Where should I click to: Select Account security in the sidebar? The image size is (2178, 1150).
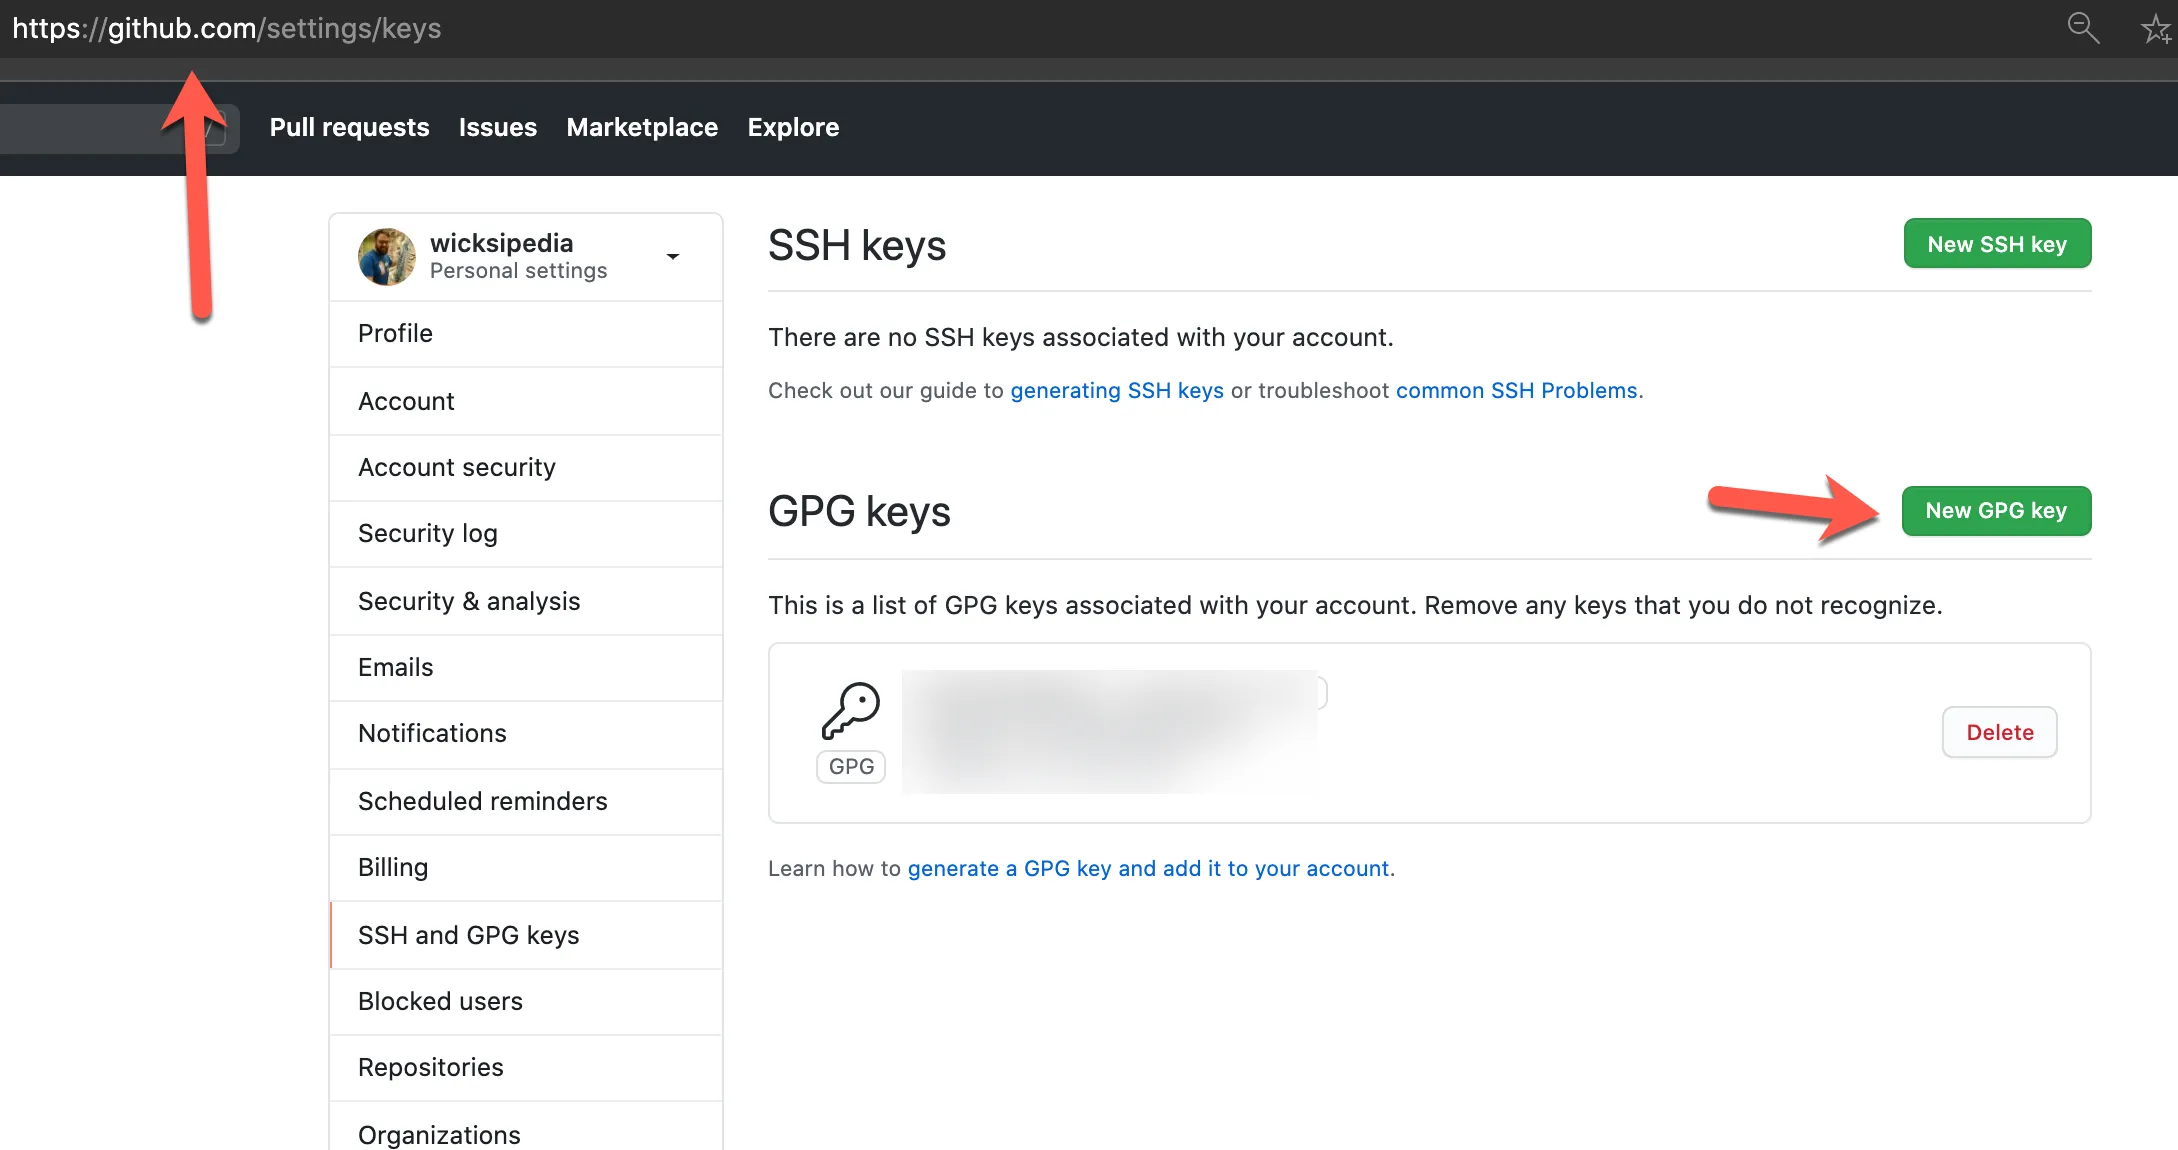456,467
